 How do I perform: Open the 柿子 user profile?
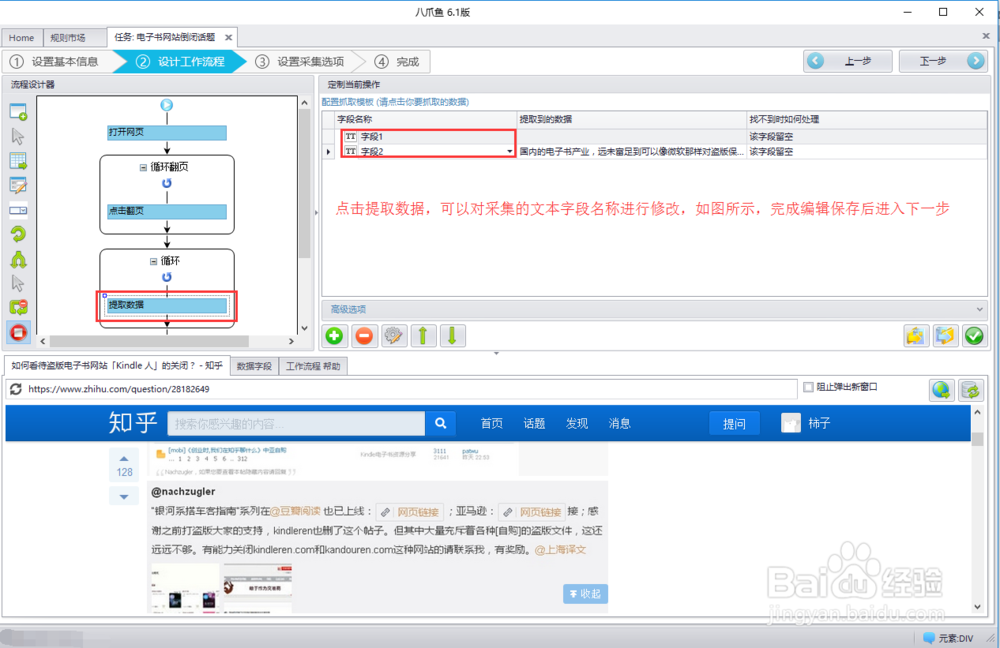tap(806, 423)
